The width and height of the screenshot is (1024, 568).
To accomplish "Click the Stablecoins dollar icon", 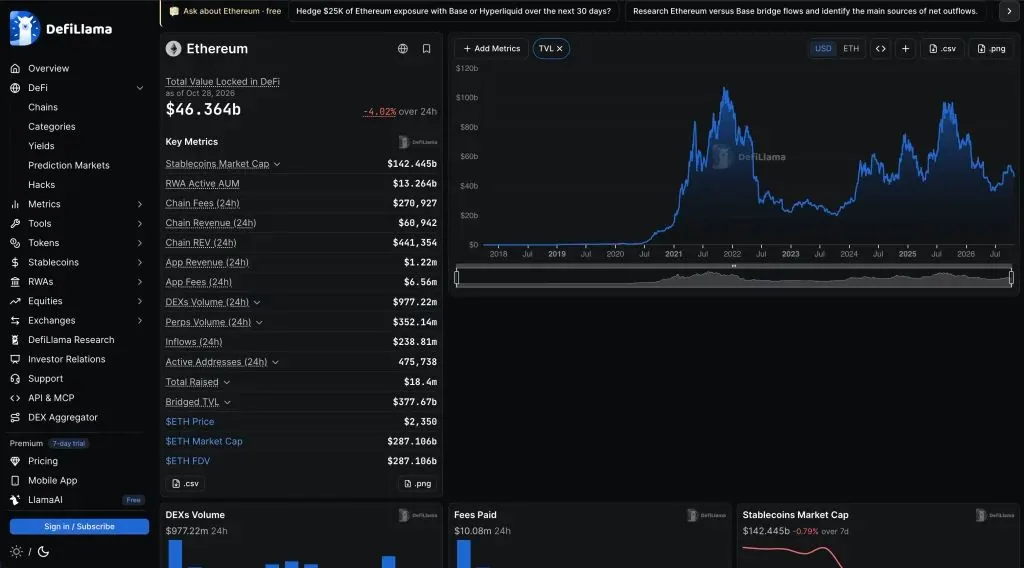I will tap(15, 262).
